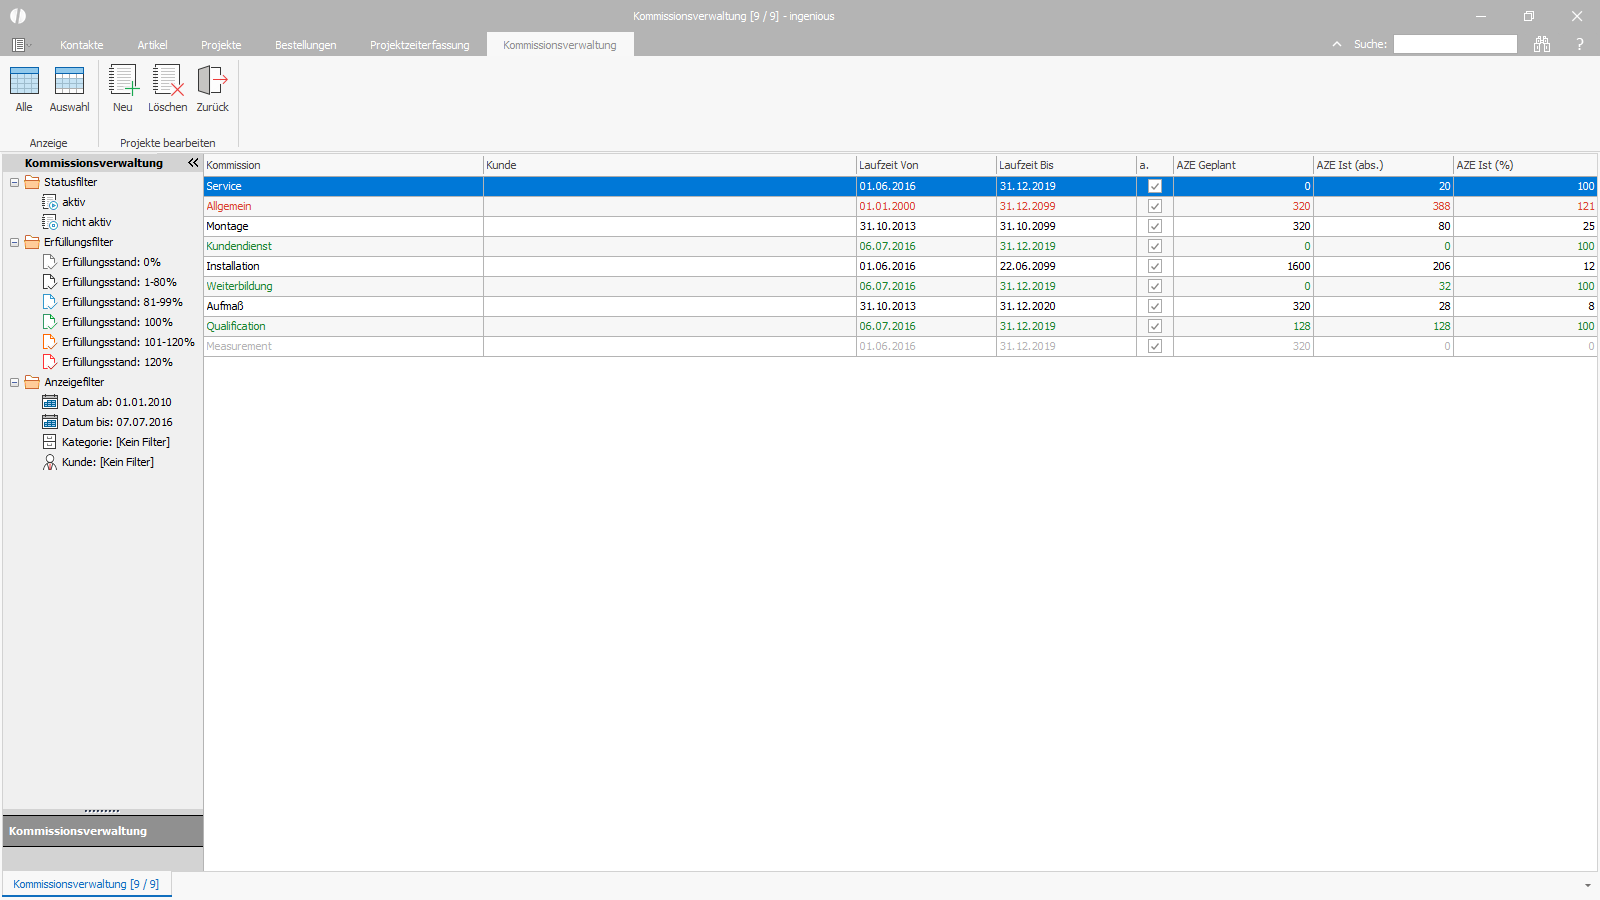The width and height of the screenshot is (1600, 900).
Task: Toggle the active checkbox for Installation
Action: [x=1155, y=266]
